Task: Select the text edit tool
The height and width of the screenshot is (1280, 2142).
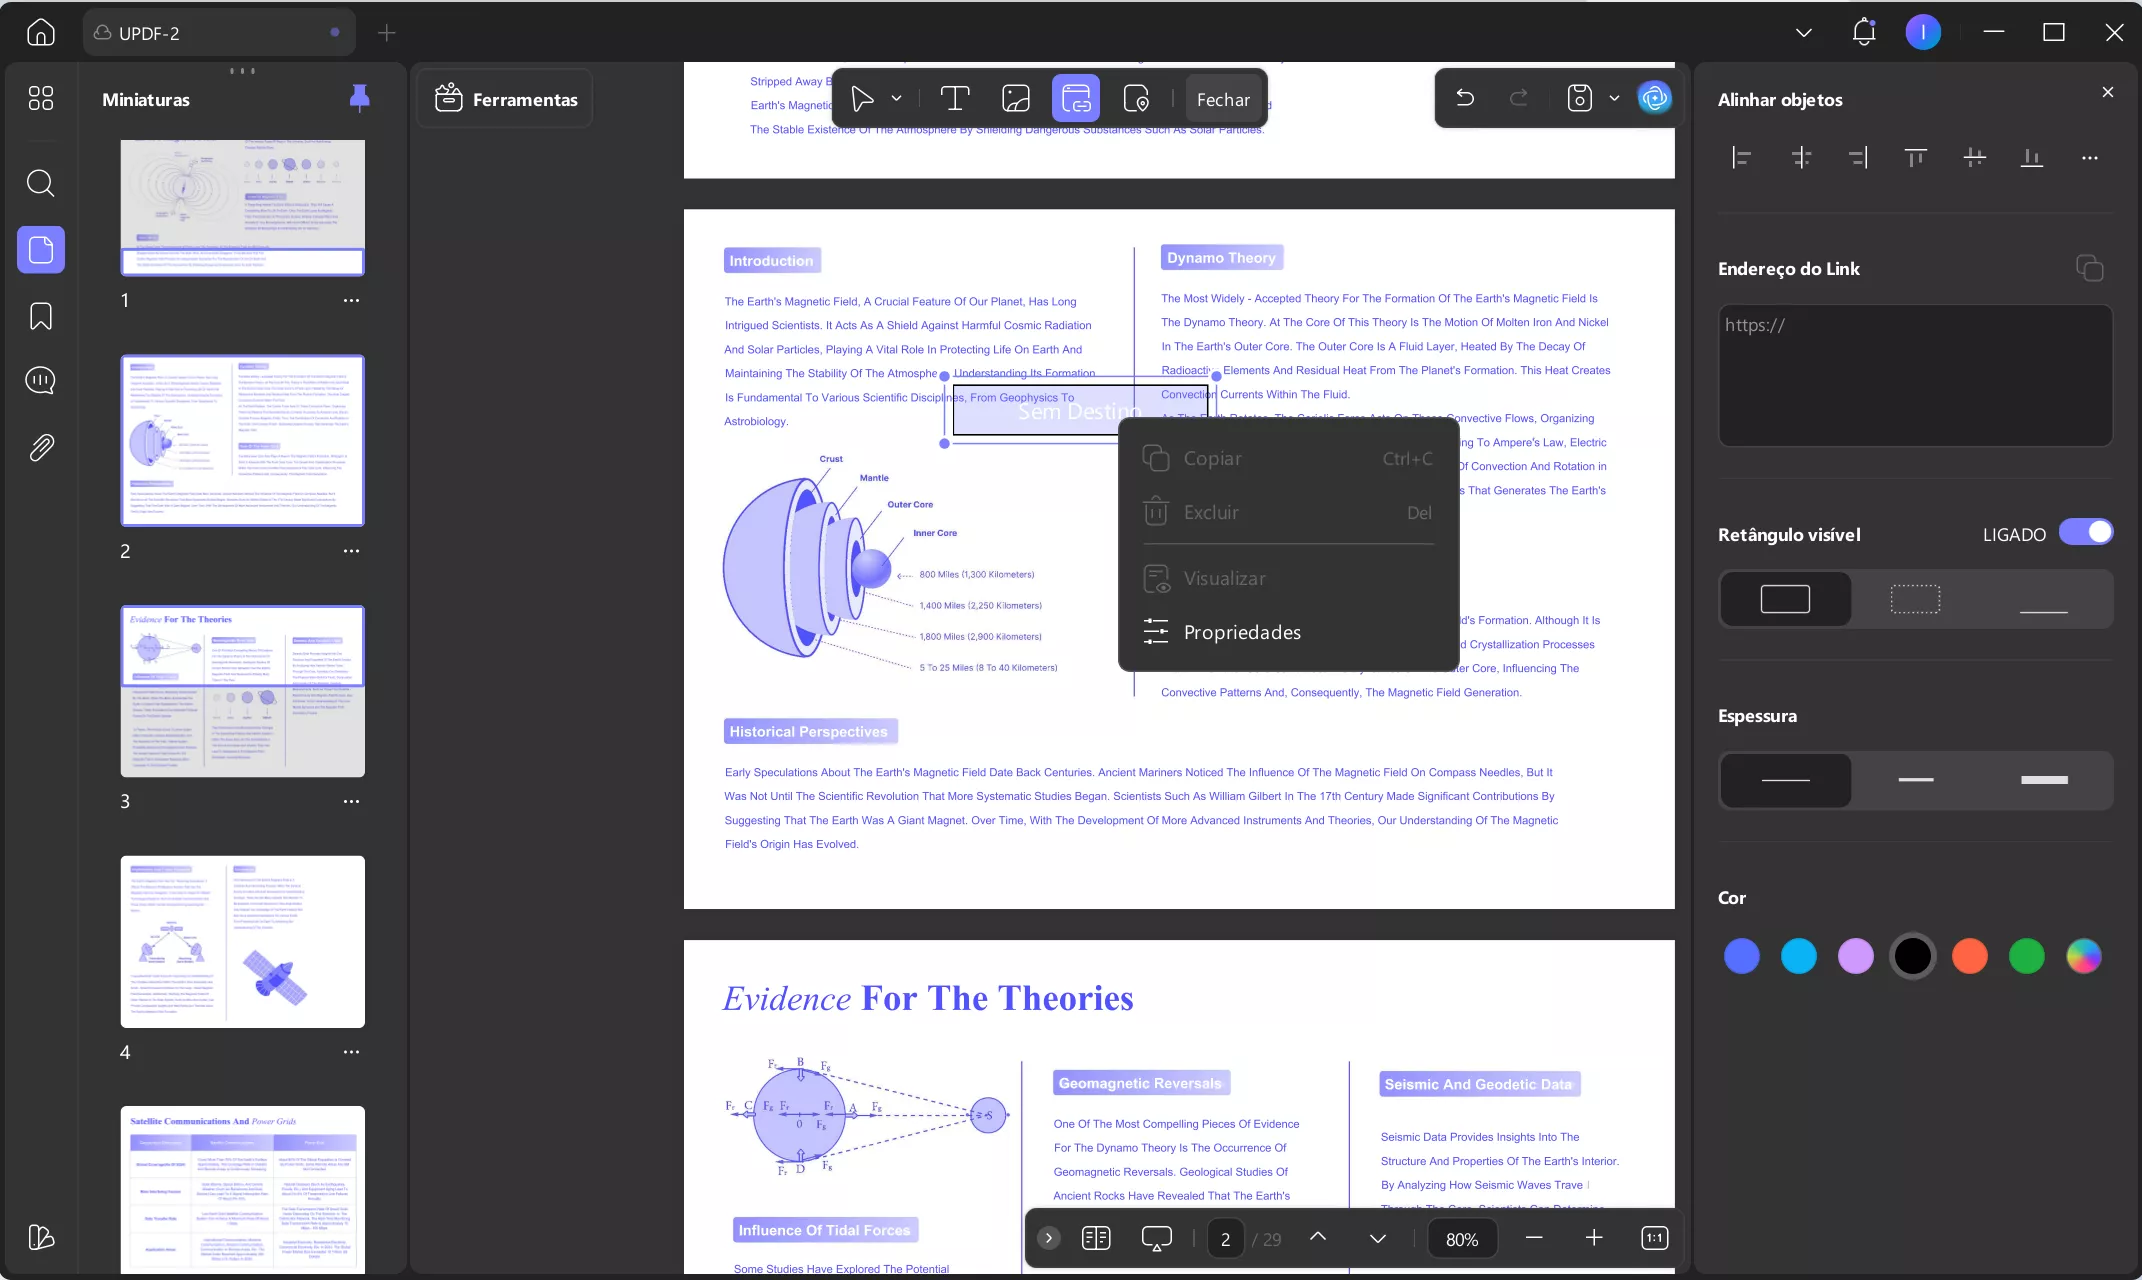Action: tap(955, 98)
